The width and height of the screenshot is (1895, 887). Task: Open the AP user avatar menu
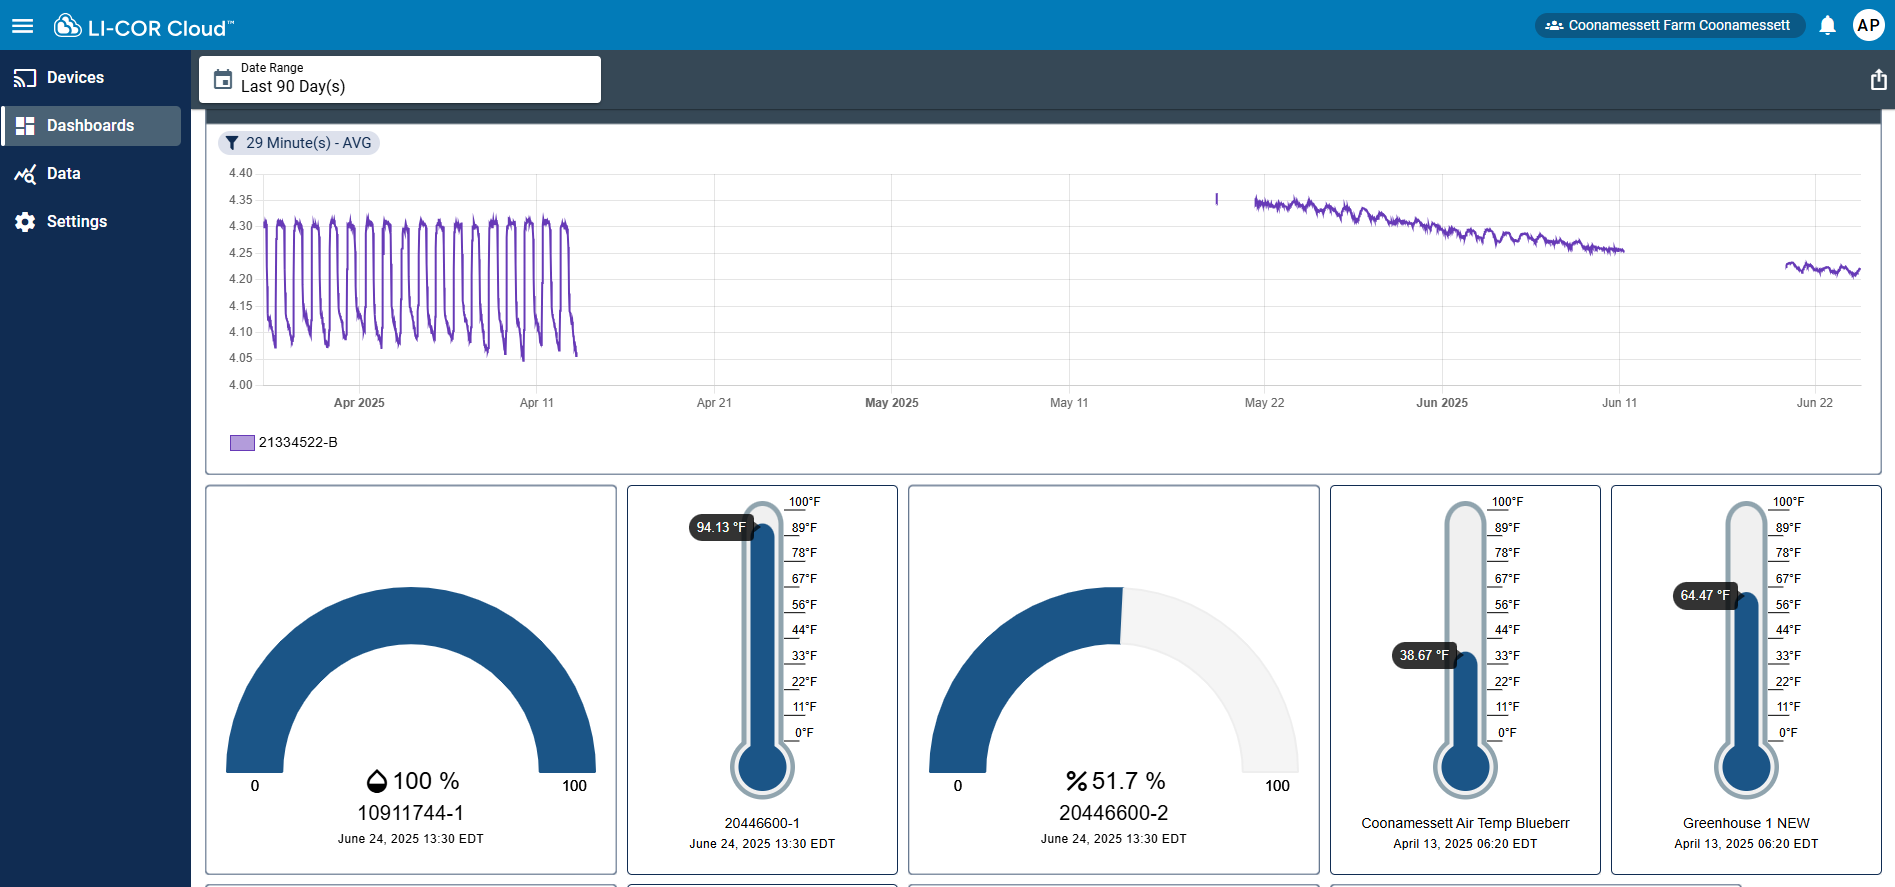pos(1868,25)
